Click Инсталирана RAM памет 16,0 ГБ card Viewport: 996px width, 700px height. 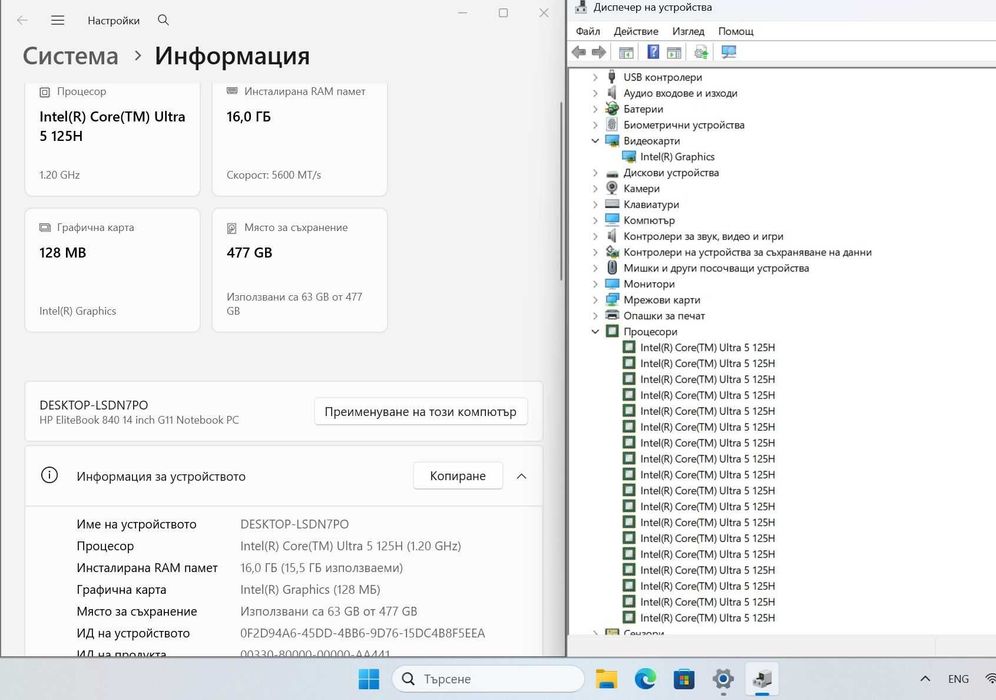(300, 138)
